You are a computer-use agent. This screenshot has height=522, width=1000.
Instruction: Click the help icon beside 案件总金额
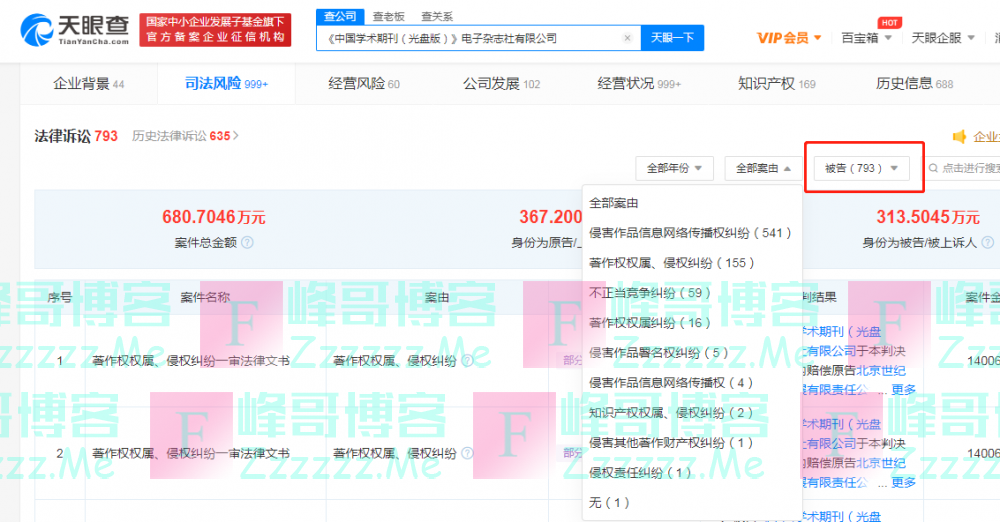pyautogui.click(x=247, y=242)
